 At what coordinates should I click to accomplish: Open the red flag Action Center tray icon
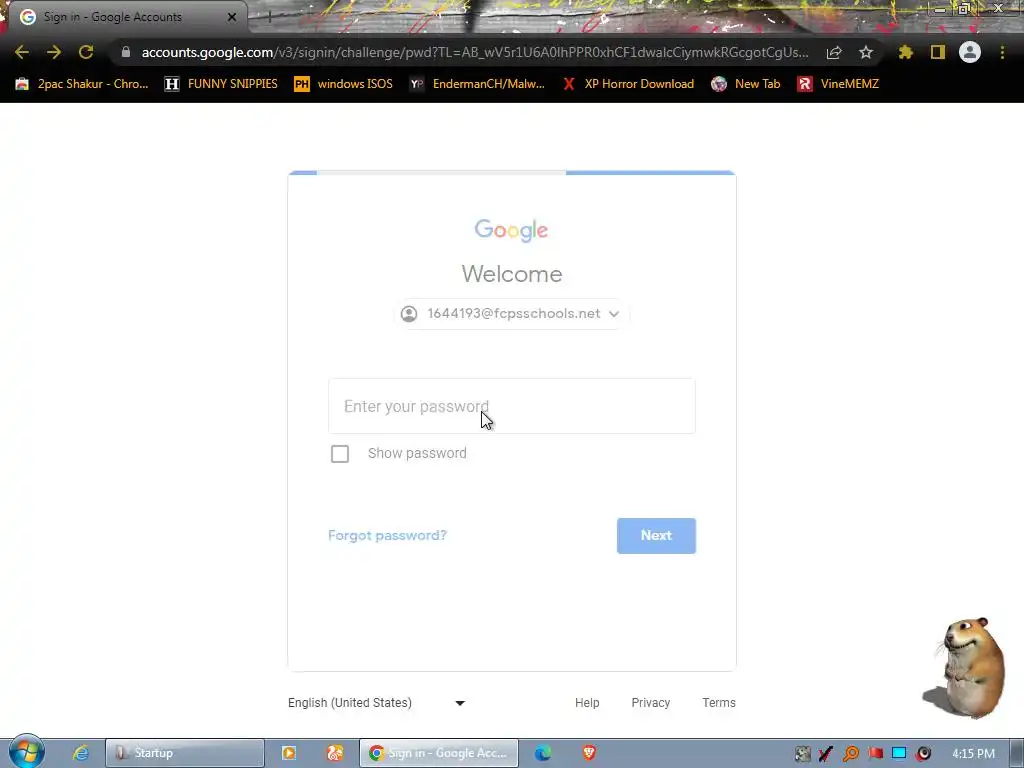point(875,754)
